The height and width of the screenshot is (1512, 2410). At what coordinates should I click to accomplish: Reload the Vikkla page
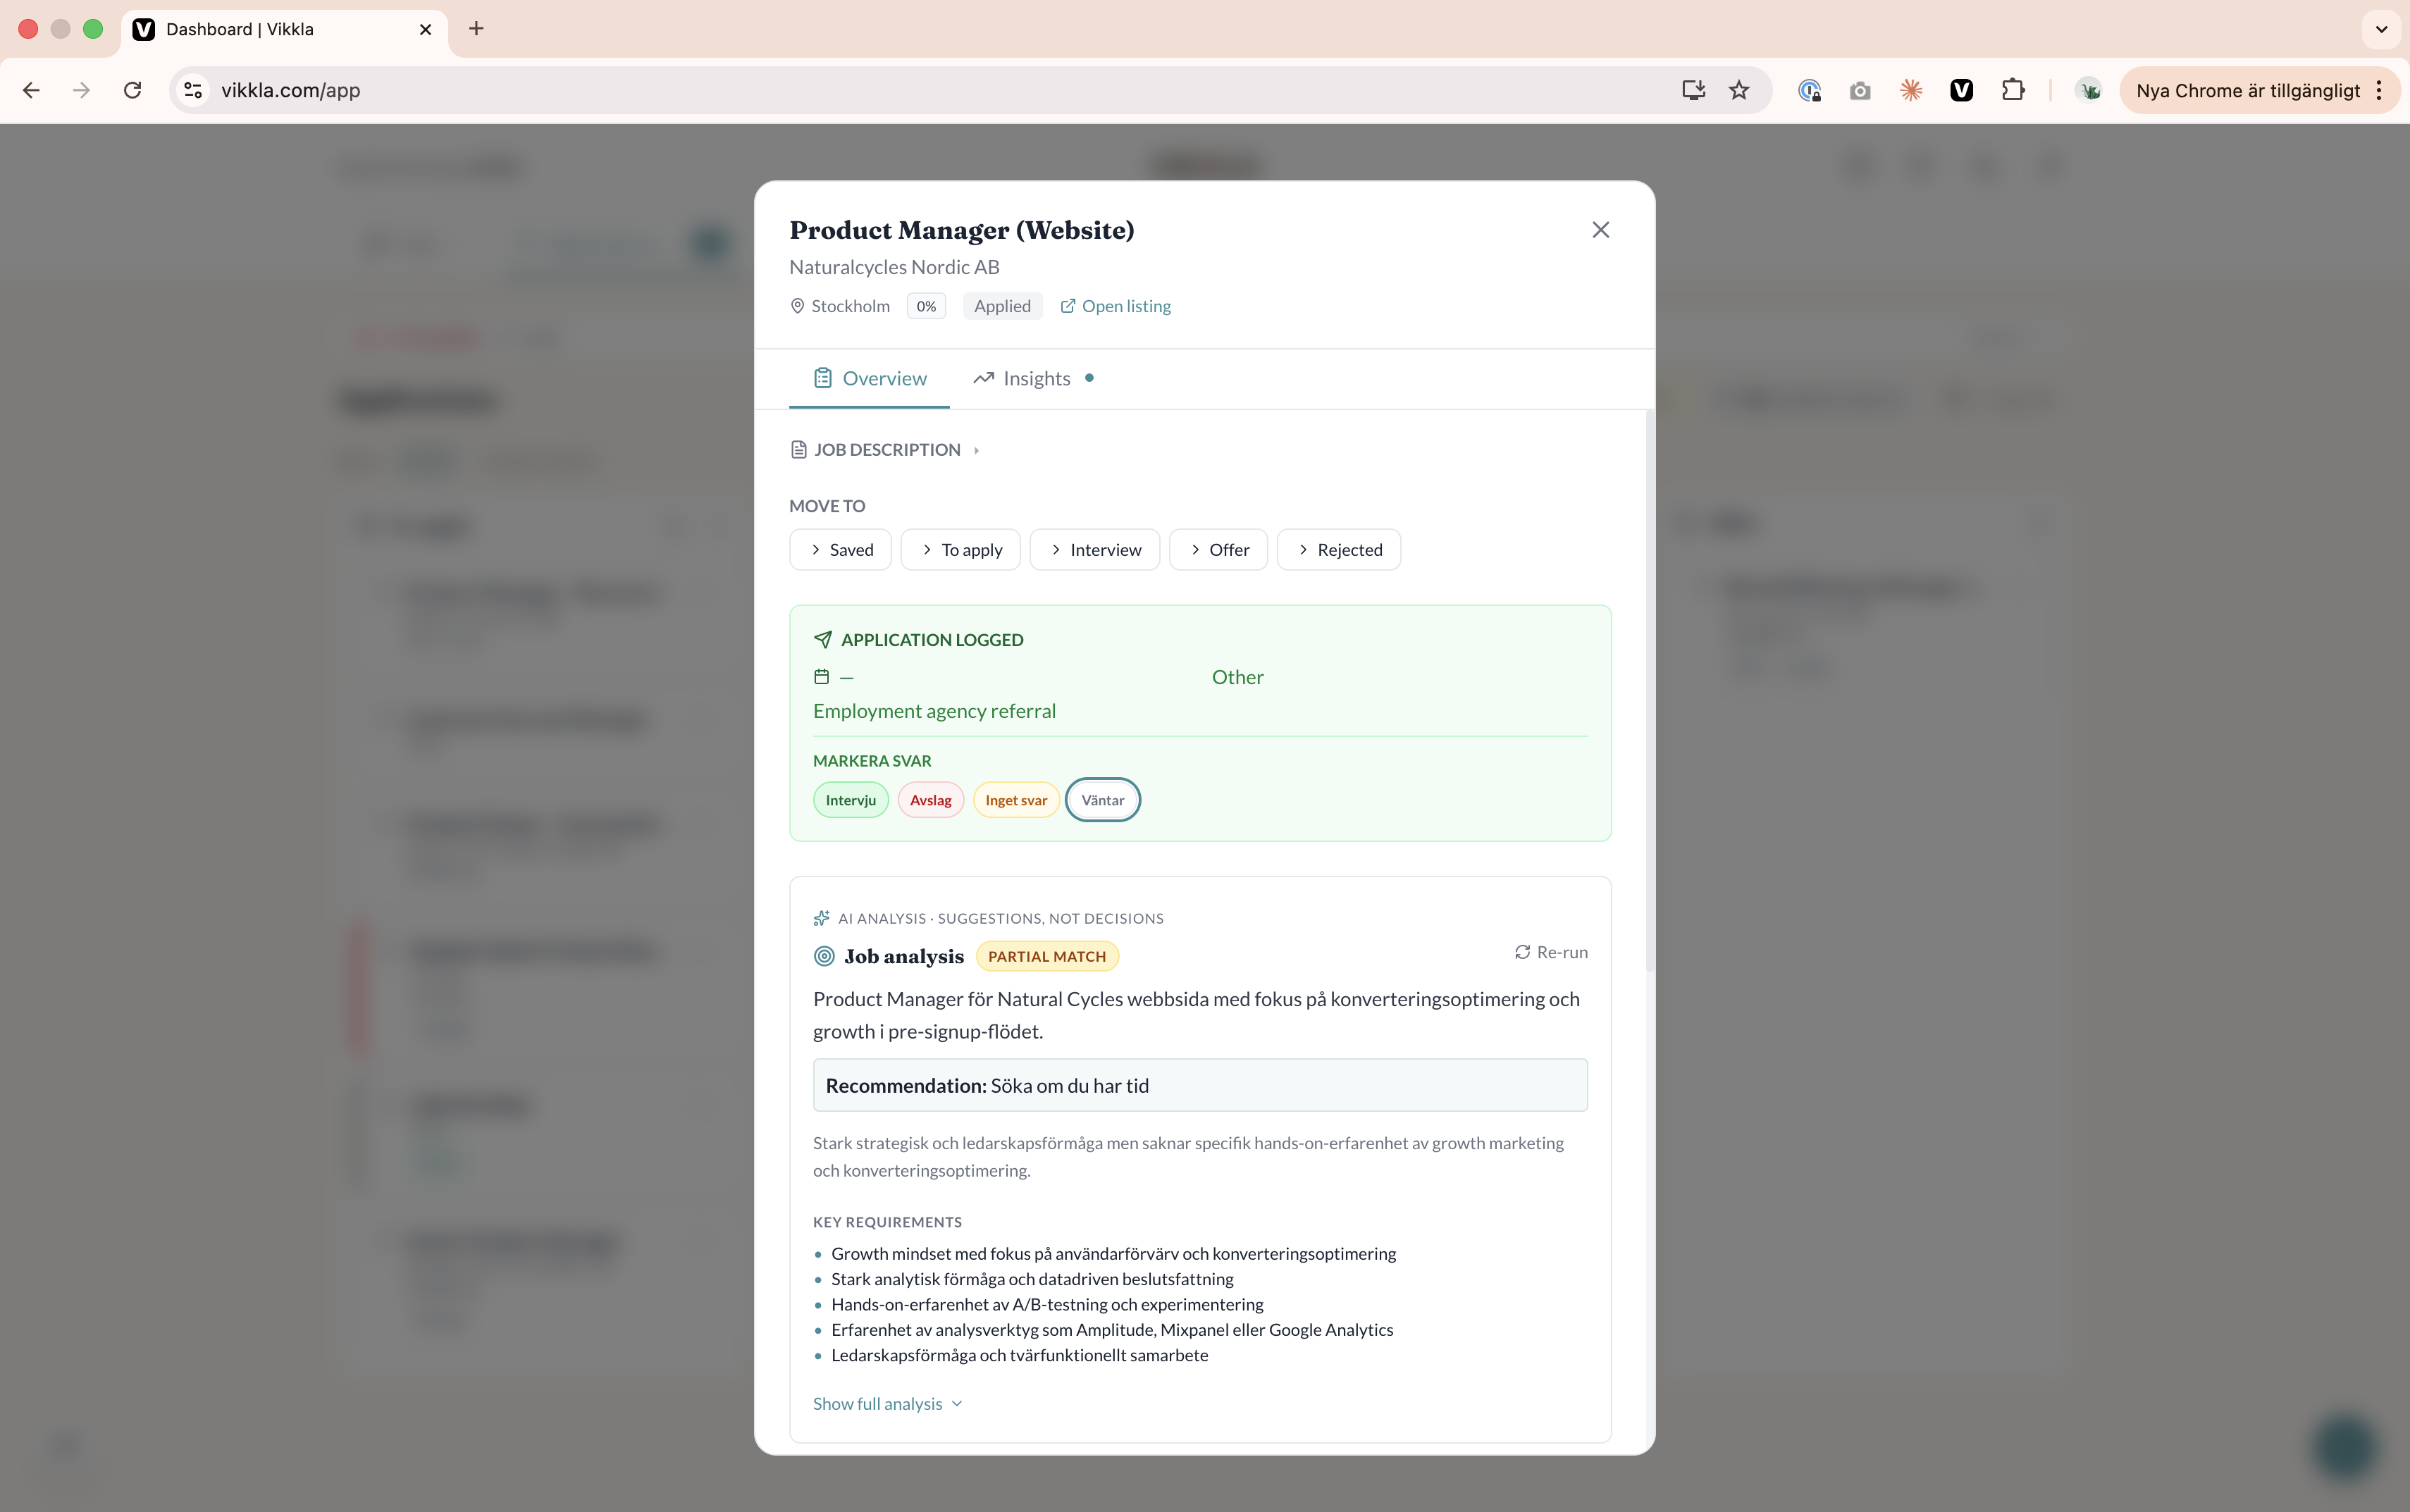pyautogui.click(x=132, y=90)
